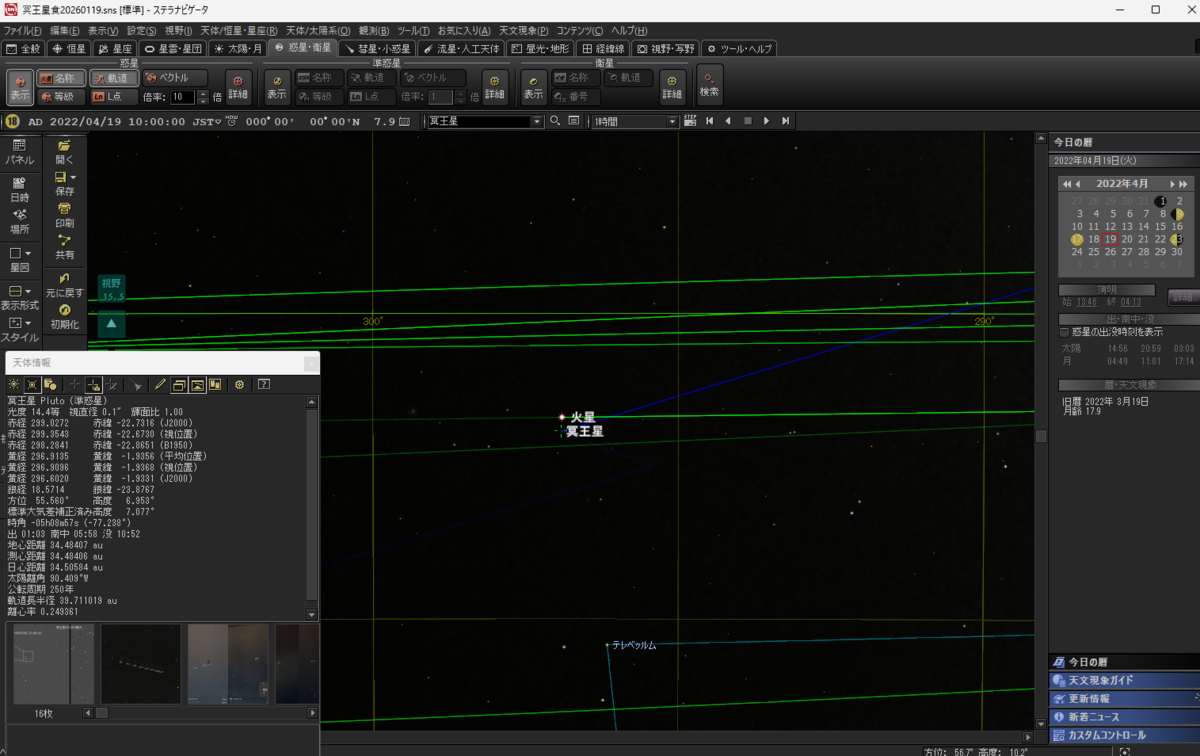Click the 視野 15.5 field-of-view indicator
Image resolution: width=1200 pixels, height=756 pixels.
[x=111, y=289]
